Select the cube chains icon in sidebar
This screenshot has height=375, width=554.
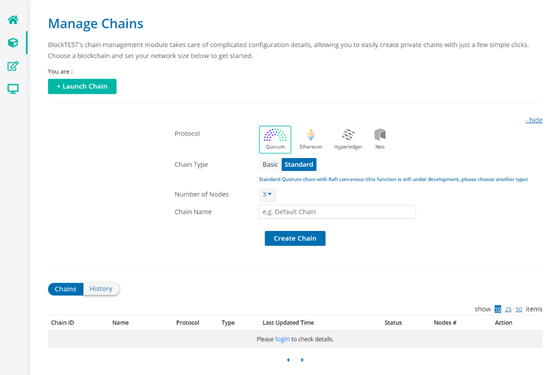click(x=13, y=43)
